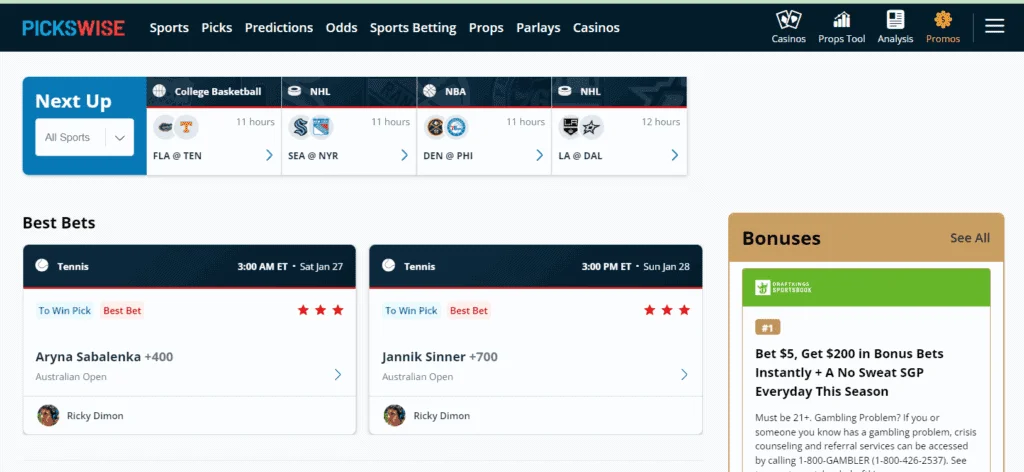This screenshot has width=1024, height=472.
Task: Click the DraftKings bonus offer headline
Action: click(x=849, y=372)
